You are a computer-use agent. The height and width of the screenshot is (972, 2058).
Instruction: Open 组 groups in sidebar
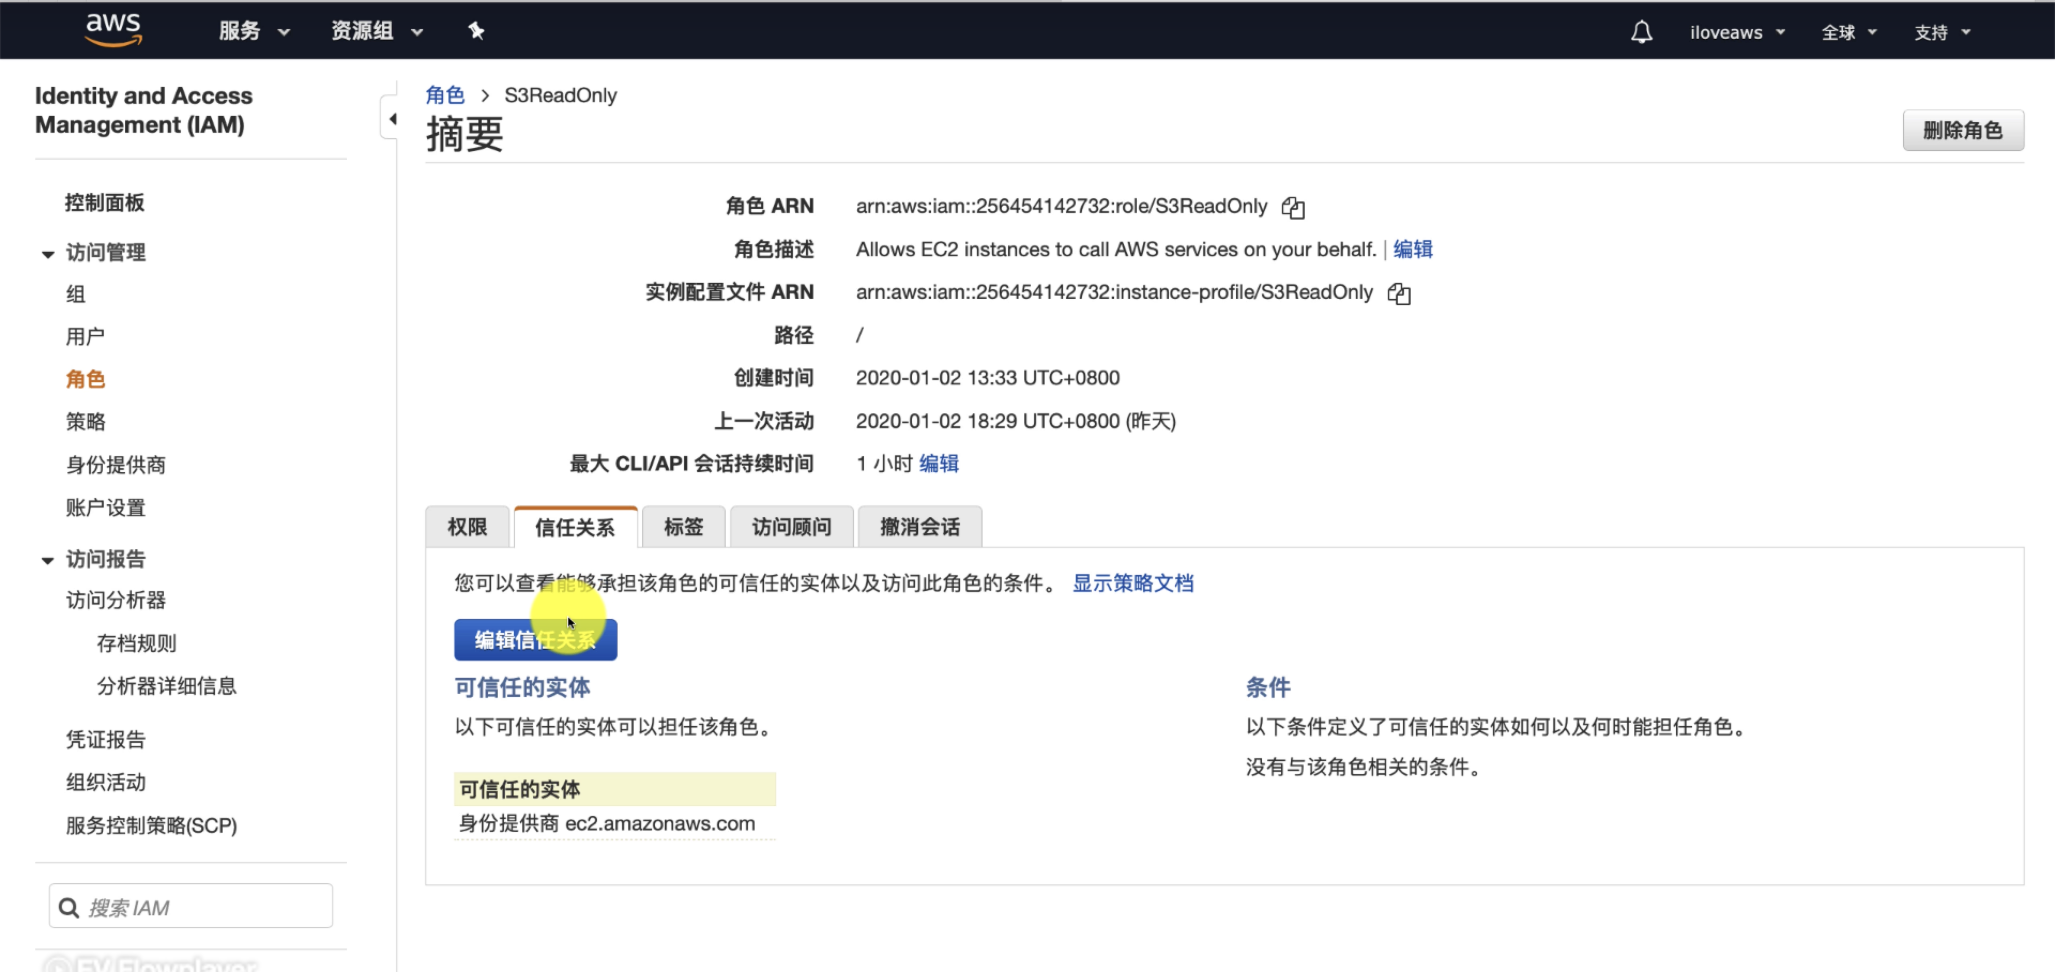point(76,294)
